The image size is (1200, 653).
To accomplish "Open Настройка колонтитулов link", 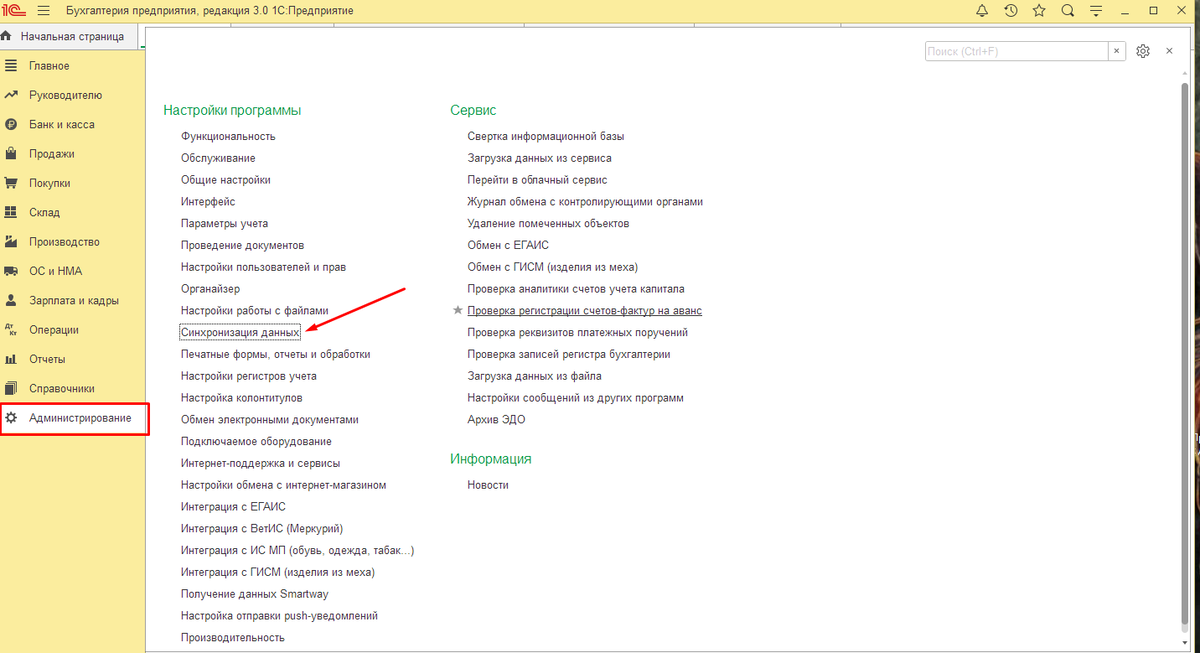I will [x=242, y=398].
